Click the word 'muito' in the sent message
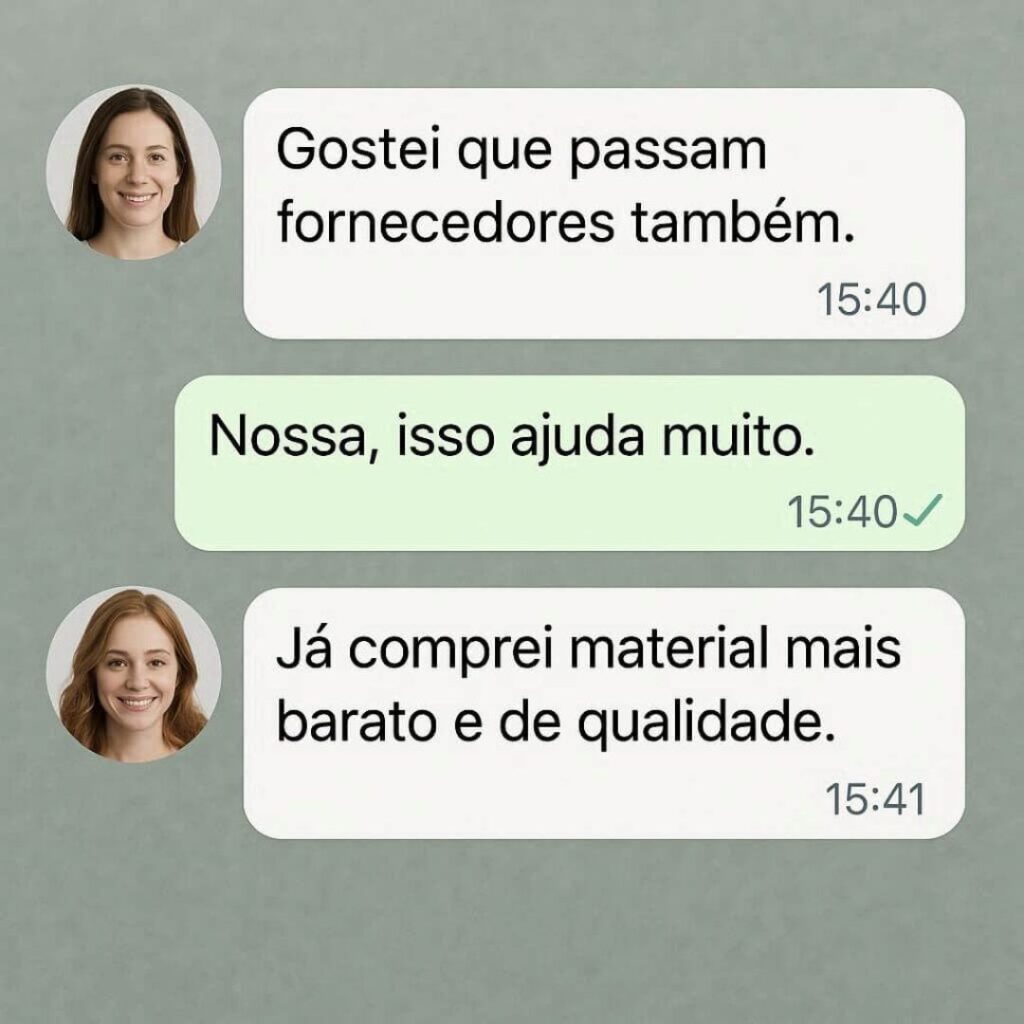The image size is (1024, 1024). (738, 436)
